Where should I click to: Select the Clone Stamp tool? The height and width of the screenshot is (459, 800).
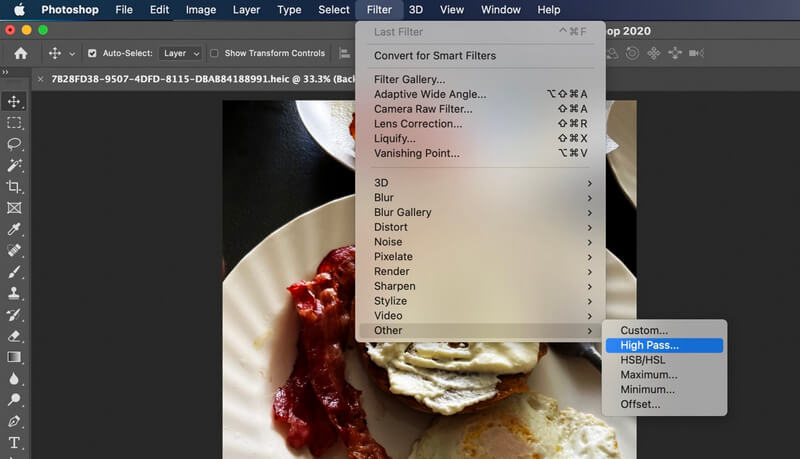pyautogui.click(x=14, y=293)
